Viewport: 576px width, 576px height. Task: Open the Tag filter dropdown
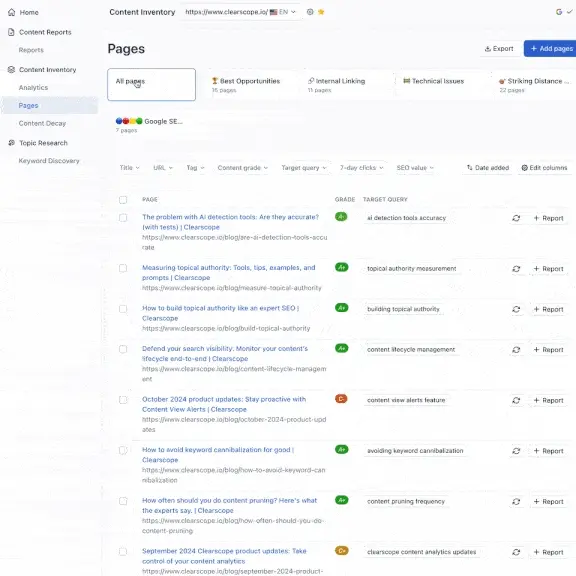(195, 168)
